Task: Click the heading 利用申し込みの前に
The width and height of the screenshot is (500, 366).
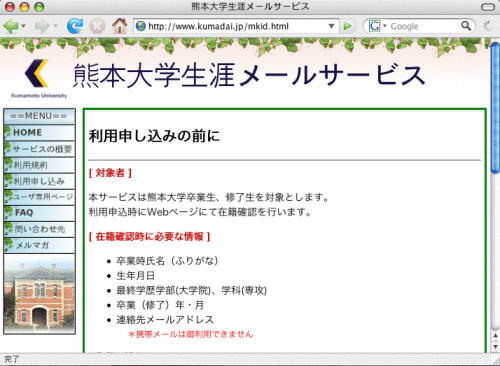Action: pyautogui.click(x=154, y=136)
